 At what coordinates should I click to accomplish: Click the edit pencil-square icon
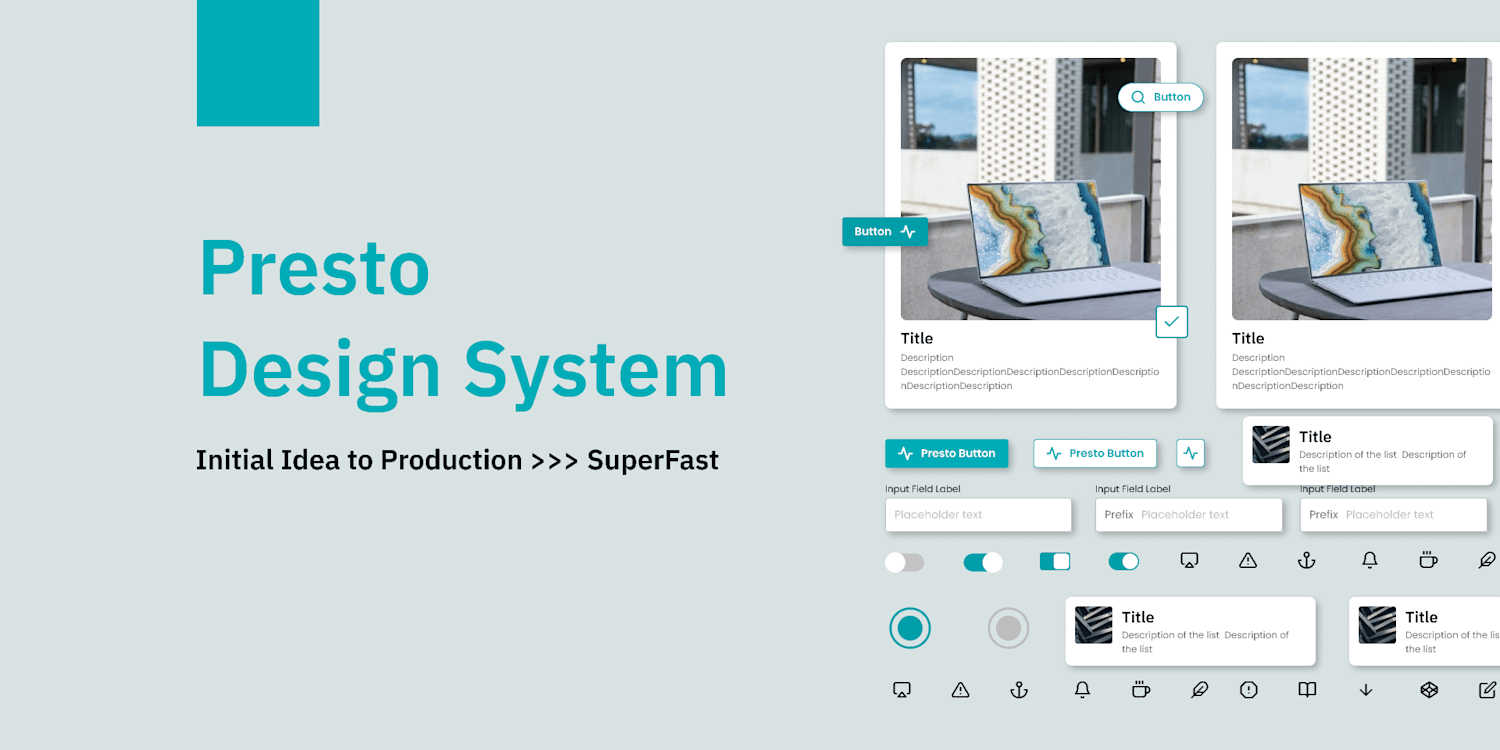point(1487,689)
